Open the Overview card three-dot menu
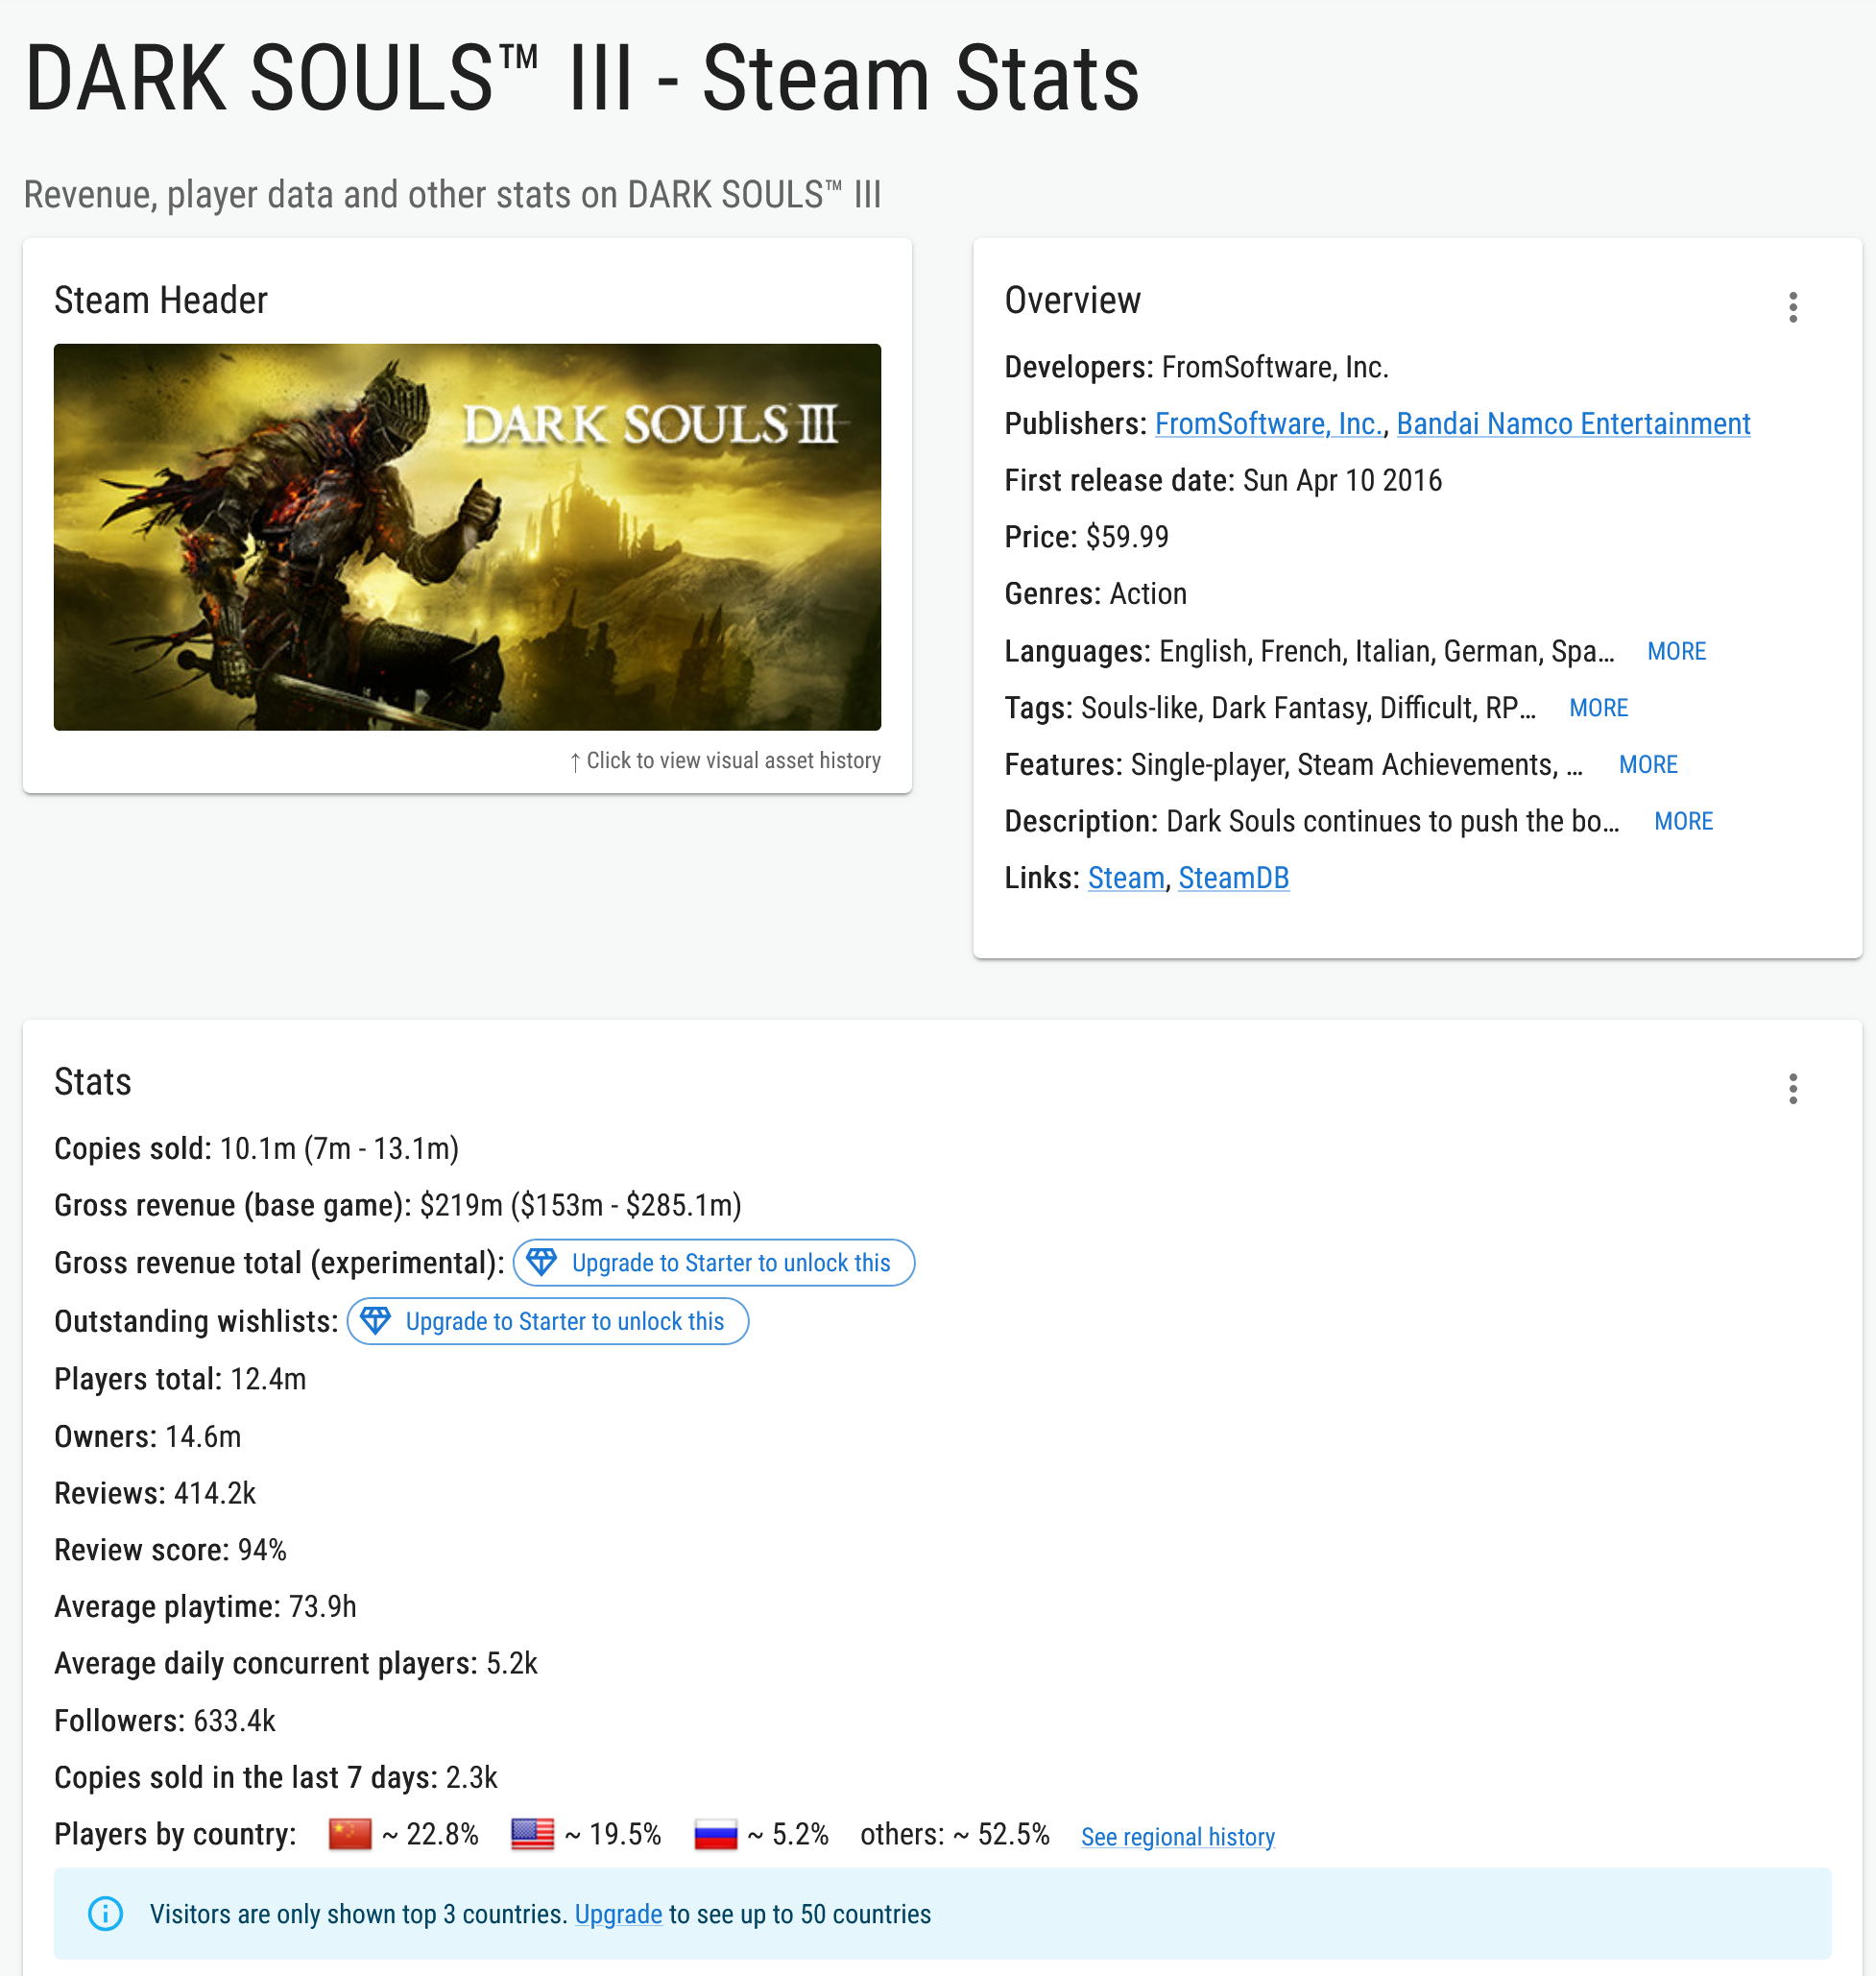The image size is (1876, 1976). click(1793, 307)
